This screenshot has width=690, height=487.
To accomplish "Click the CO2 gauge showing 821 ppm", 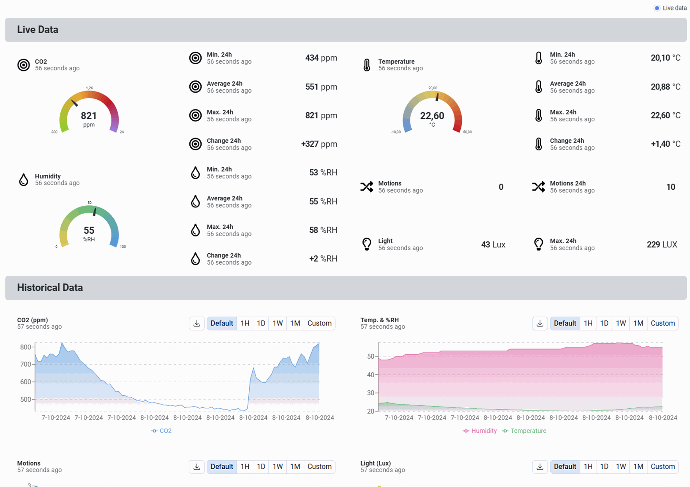I will pos(89,112).
